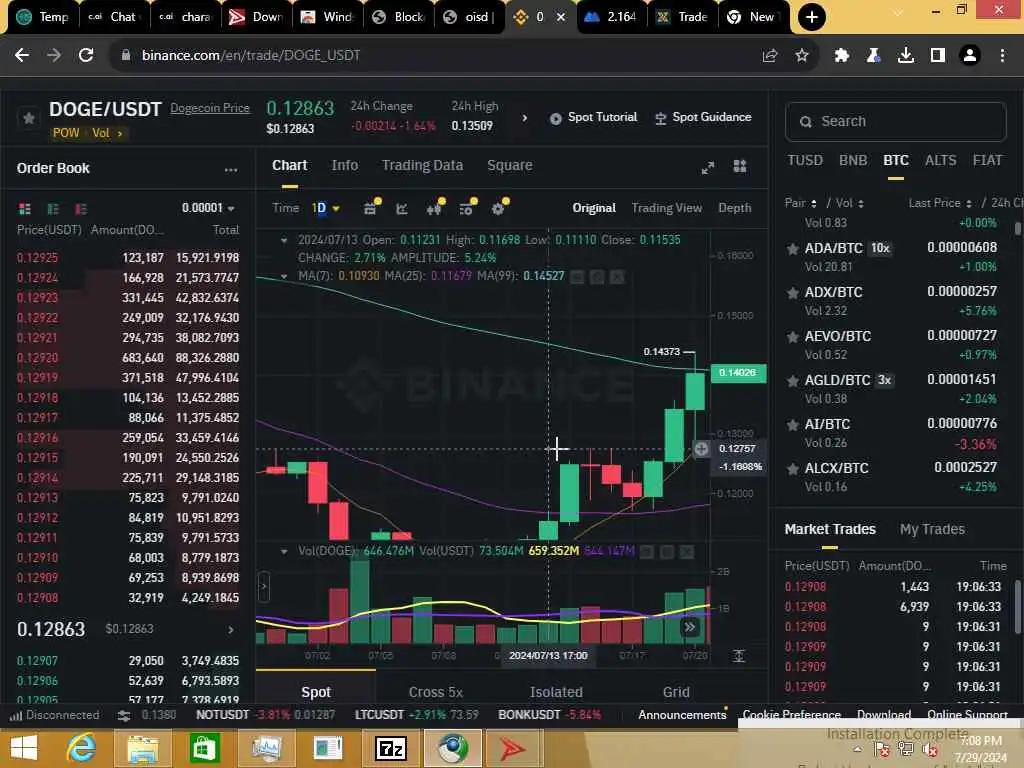Favorite ADX/BTC with its star

pyautogui.click(x=792, y=293)
